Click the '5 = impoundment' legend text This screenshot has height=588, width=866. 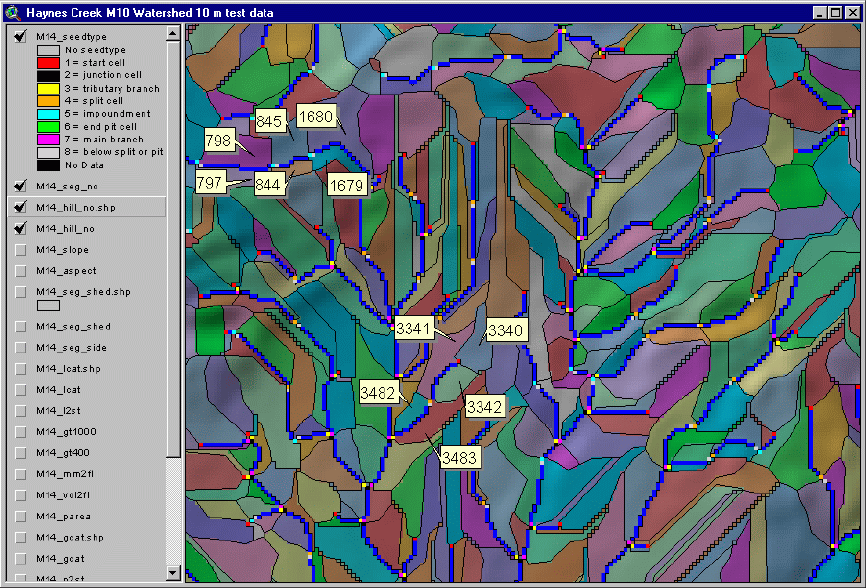(107, 114)
